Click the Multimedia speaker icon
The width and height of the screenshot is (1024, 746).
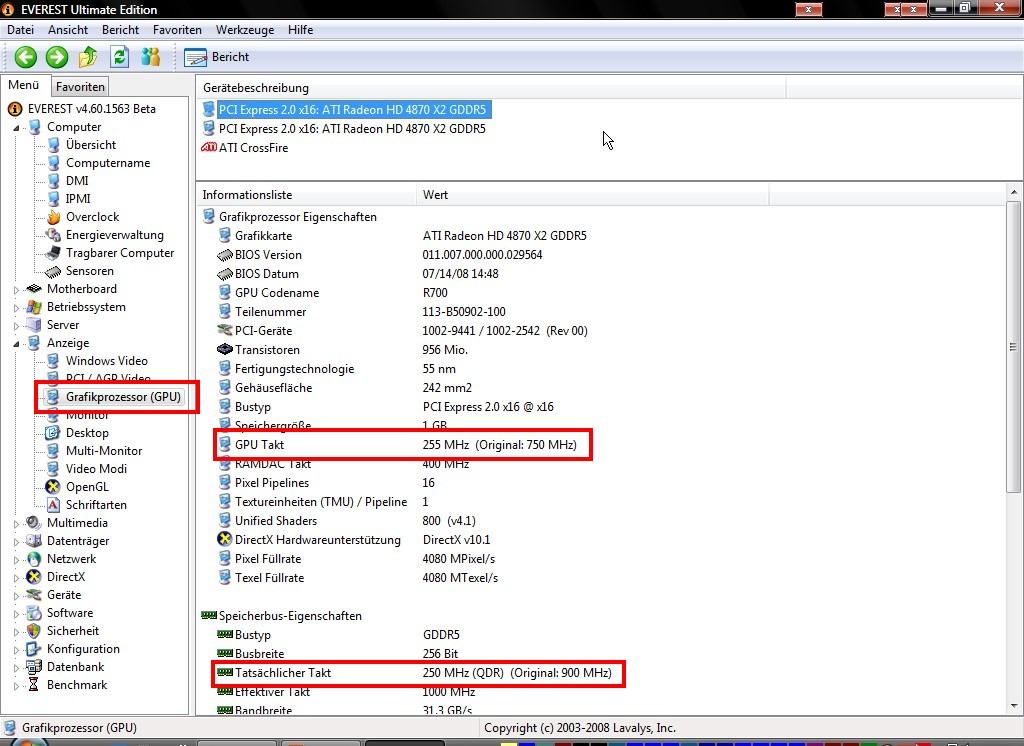tap(33, 523)
